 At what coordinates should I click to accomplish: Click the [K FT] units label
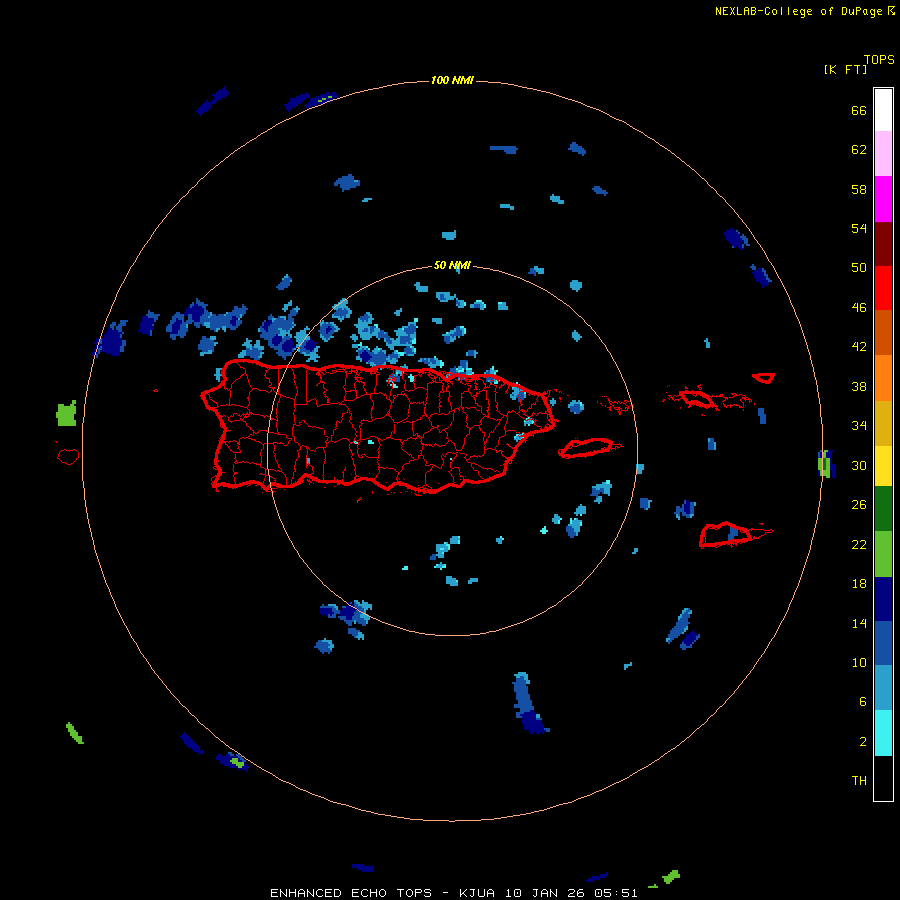[x=845, y=69]
